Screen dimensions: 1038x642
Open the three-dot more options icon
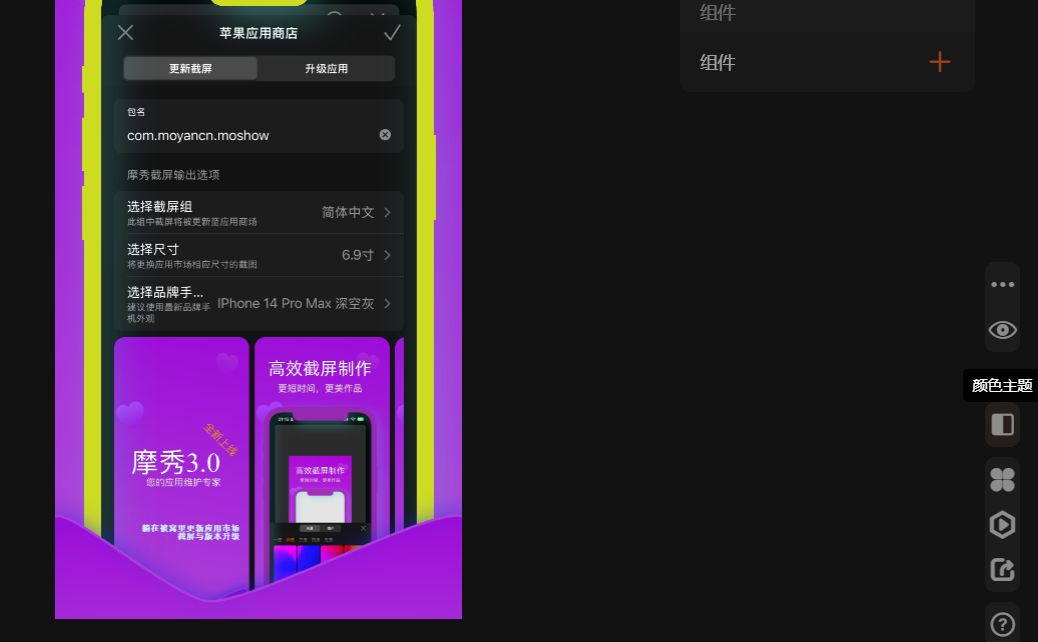(1002, 285)
